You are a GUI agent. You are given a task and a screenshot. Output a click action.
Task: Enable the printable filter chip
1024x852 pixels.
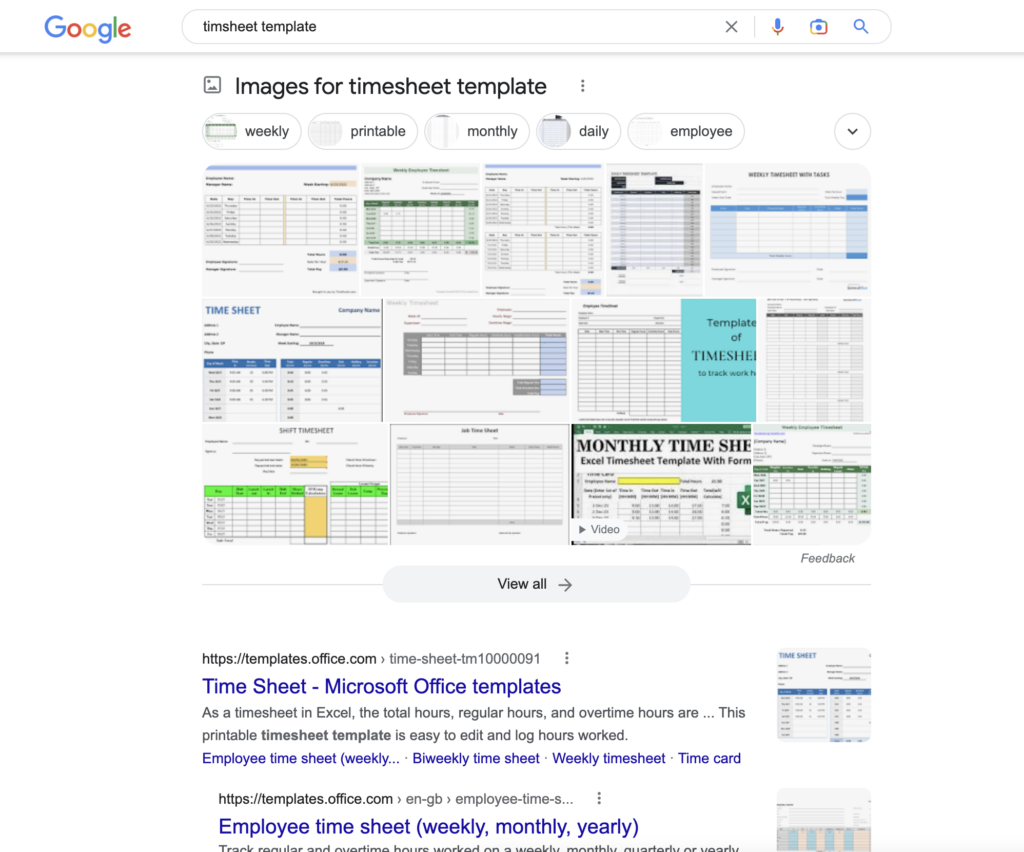point(362,131)
